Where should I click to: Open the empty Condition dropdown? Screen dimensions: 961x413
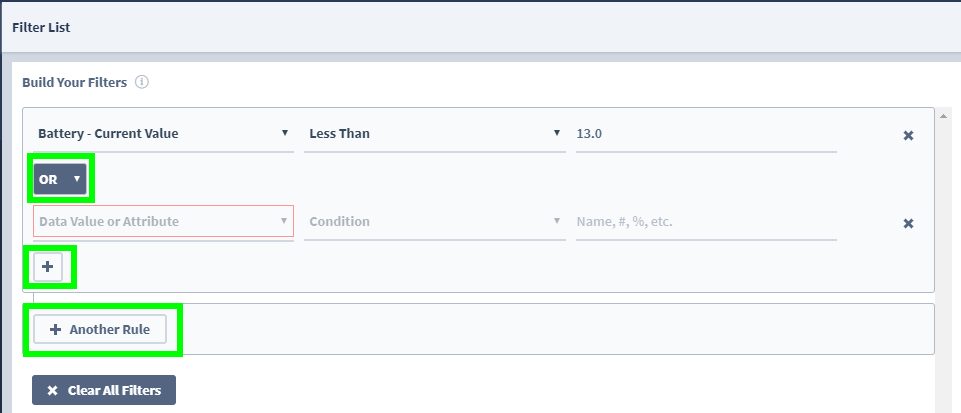[435, 222]
